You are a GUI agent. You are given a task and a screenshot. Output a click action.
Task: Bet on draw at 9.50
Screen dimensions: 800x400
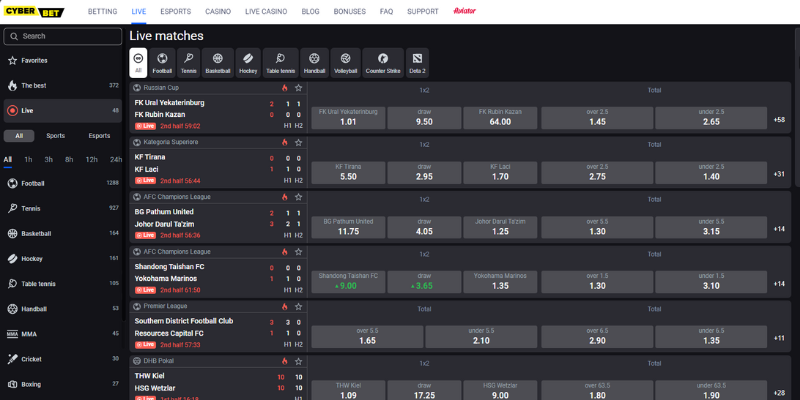point(424,118)
